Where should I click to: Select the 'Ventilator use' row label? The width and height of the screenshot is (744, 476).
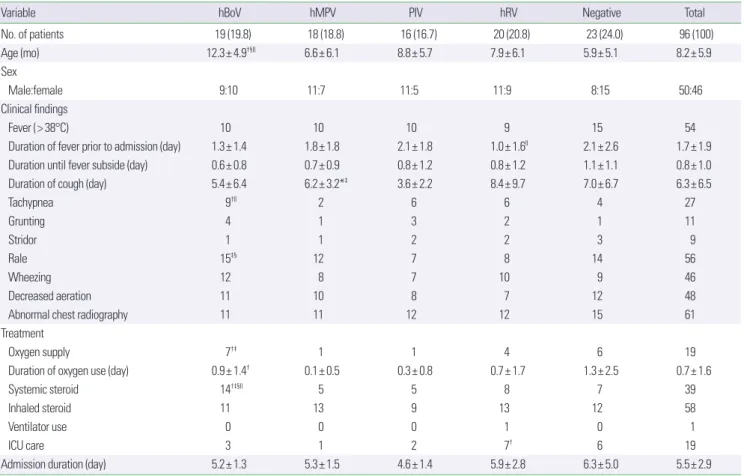(37, 427)
